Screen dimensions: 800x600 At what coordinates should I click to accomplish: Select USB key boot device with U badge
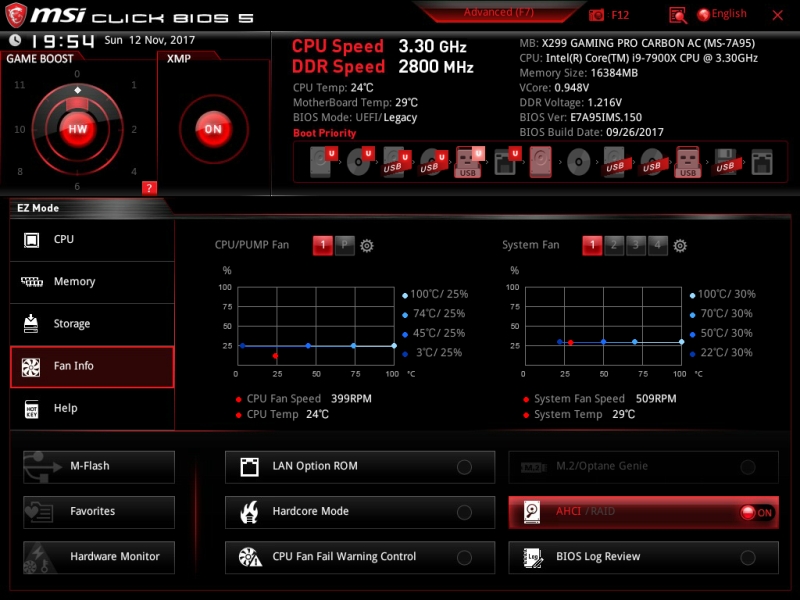tap(469, 162)
